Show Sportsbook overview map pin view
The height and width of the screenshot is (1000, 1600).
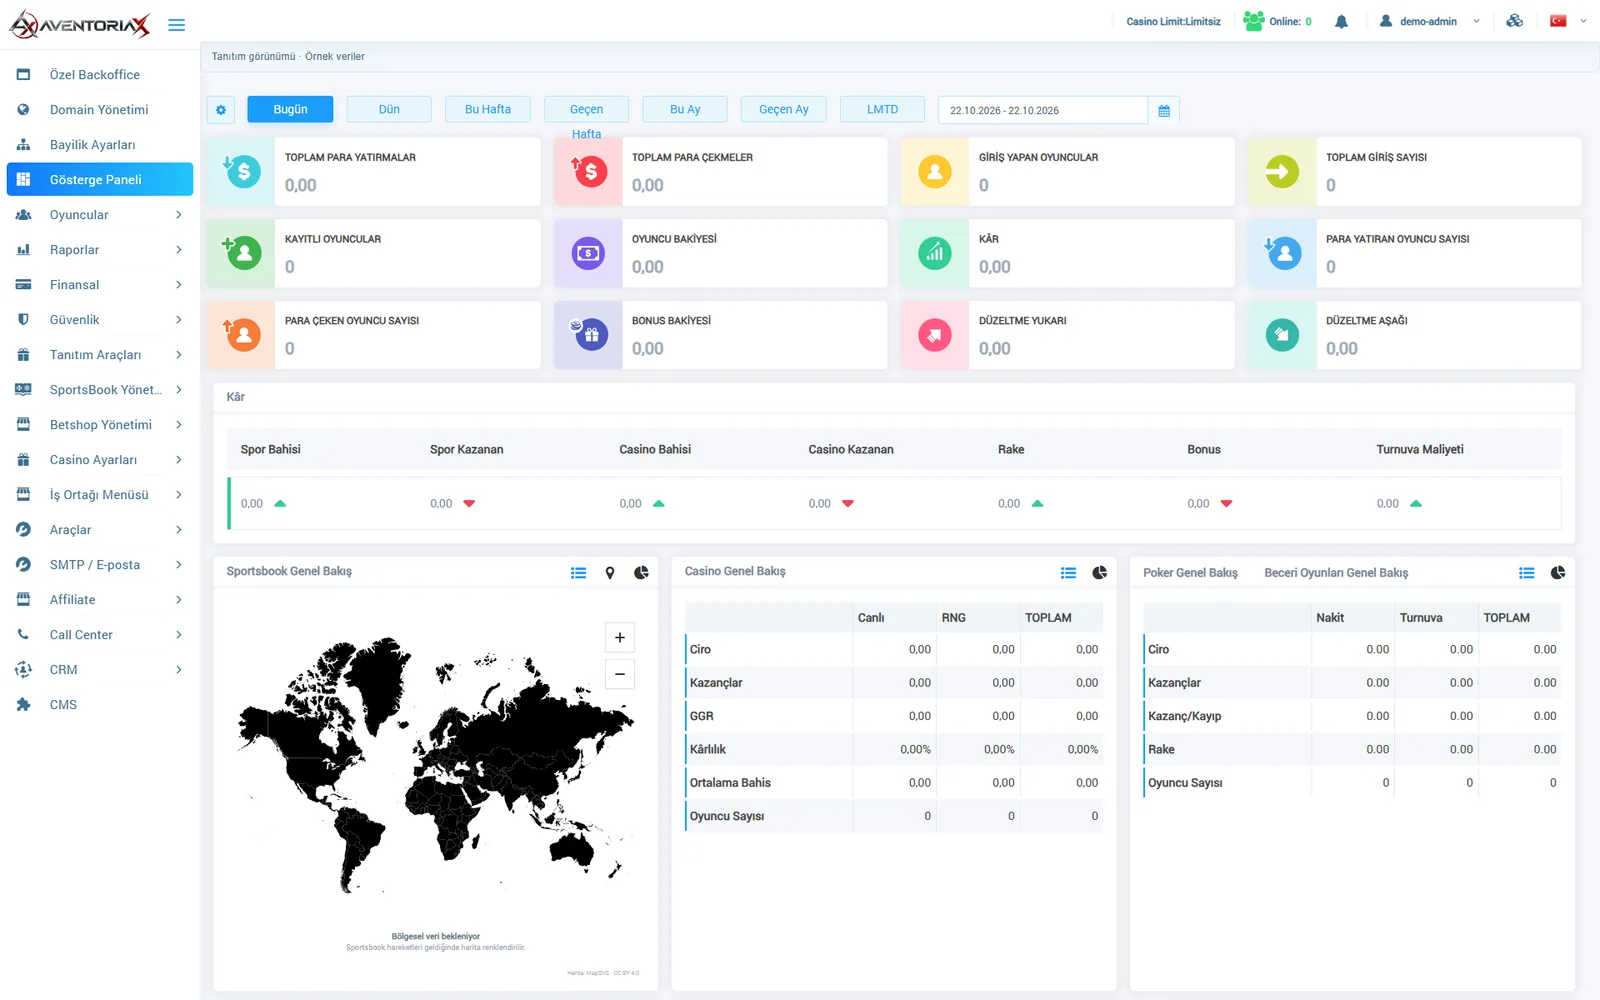click(610, 573)
